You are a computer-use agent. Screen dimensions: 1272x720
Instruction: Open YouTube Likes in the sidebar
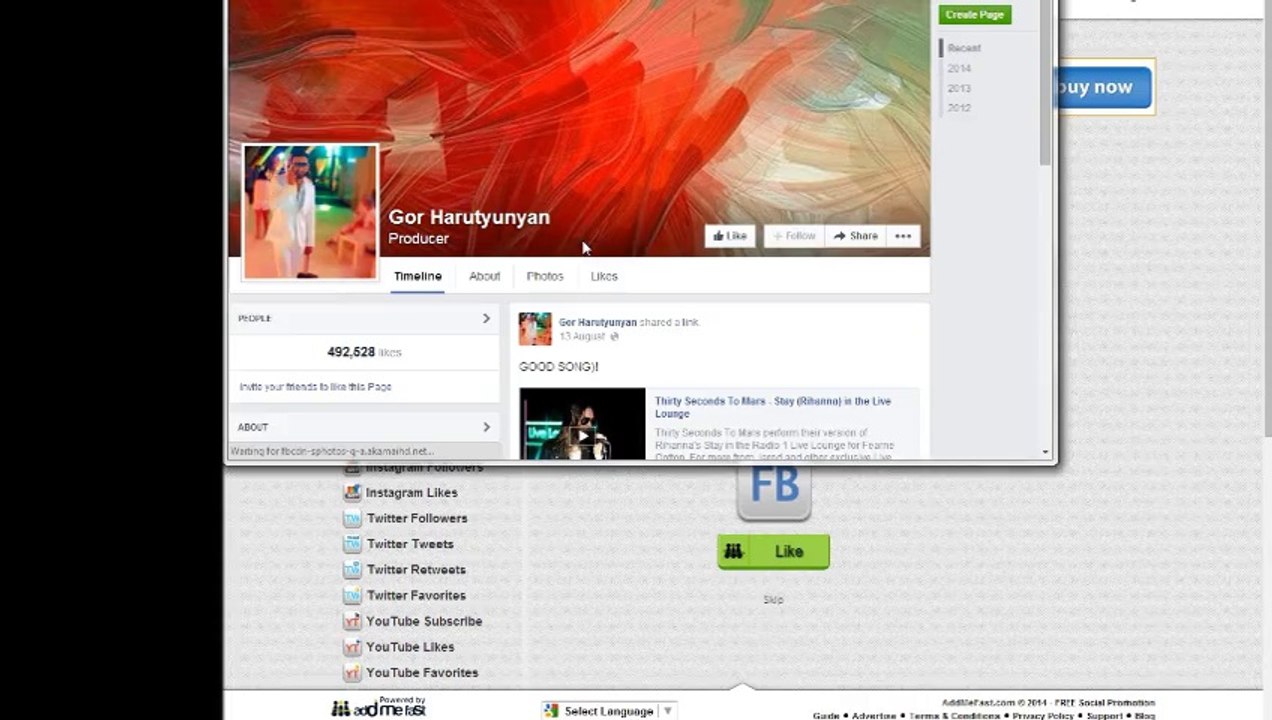tap(410, 647)
